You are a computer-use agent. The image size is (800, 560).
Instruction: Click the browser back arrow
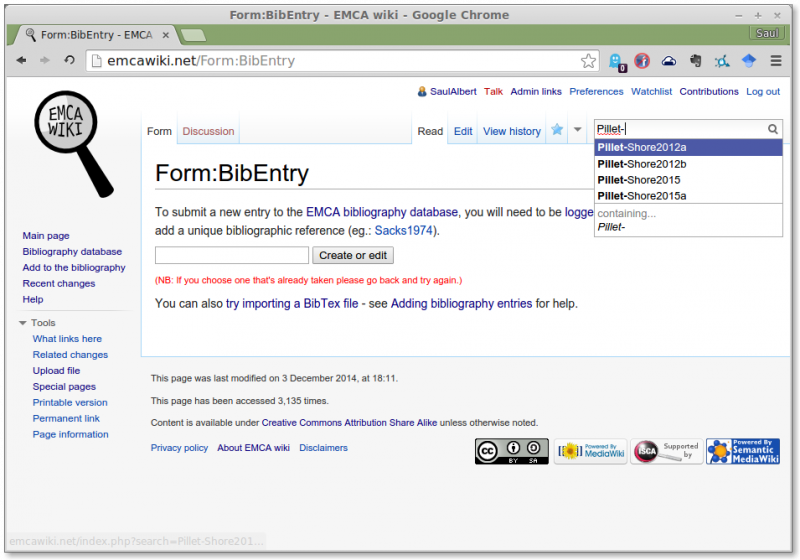21,60
